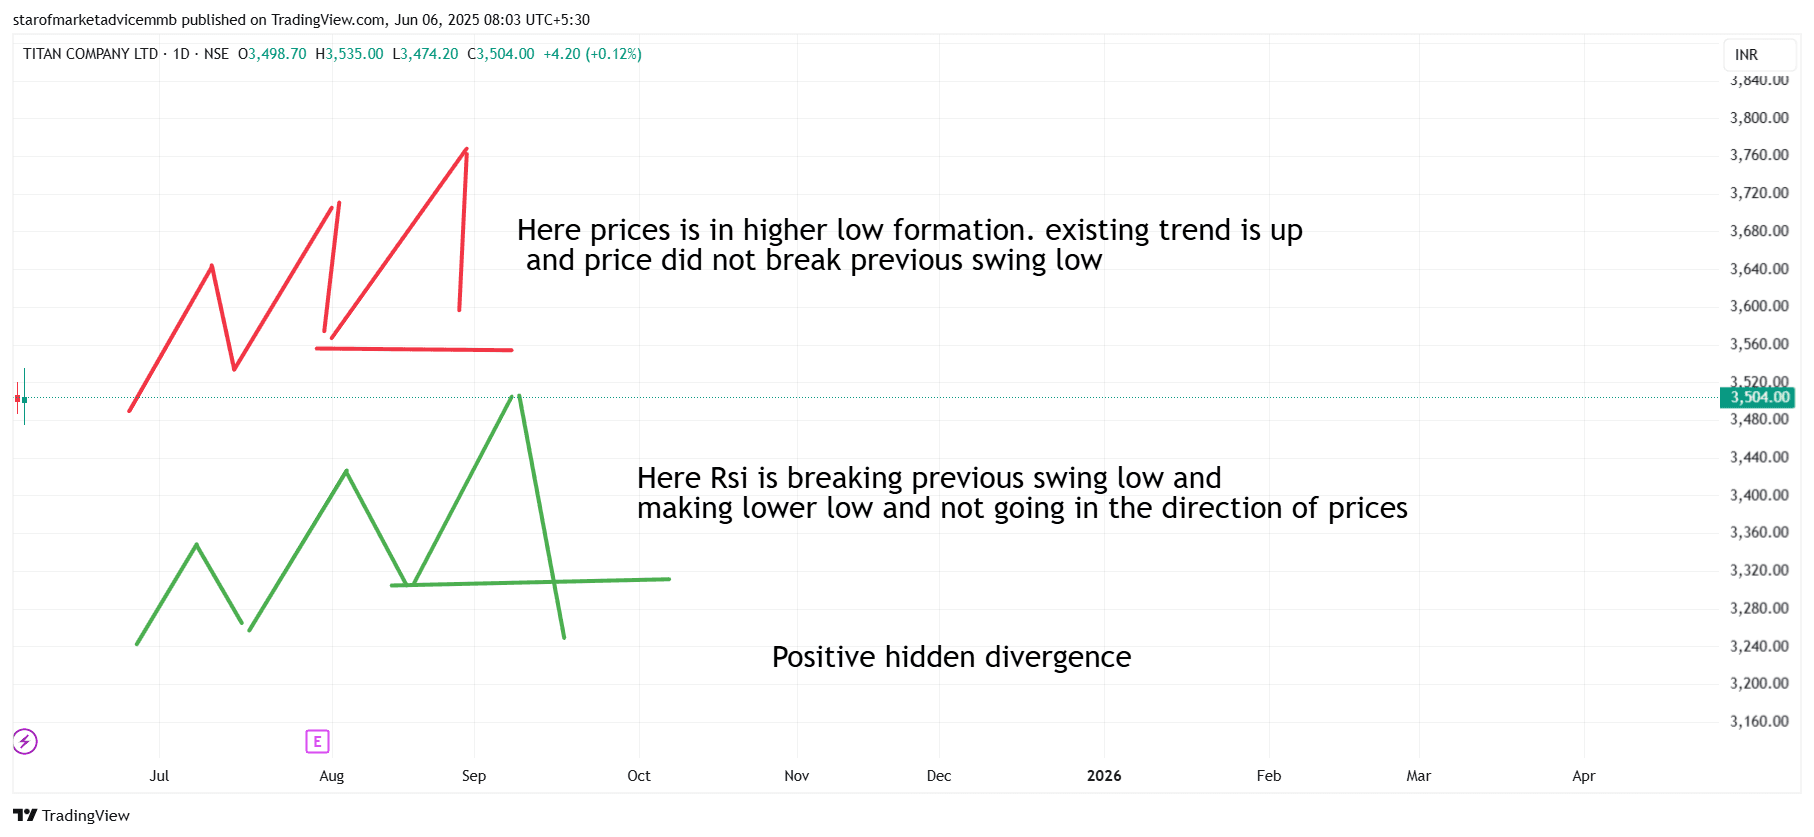The height and width of the screenshot is (837, 1814).
Task: Click the TradingView logo icon
Action: [x=25, y=815]
